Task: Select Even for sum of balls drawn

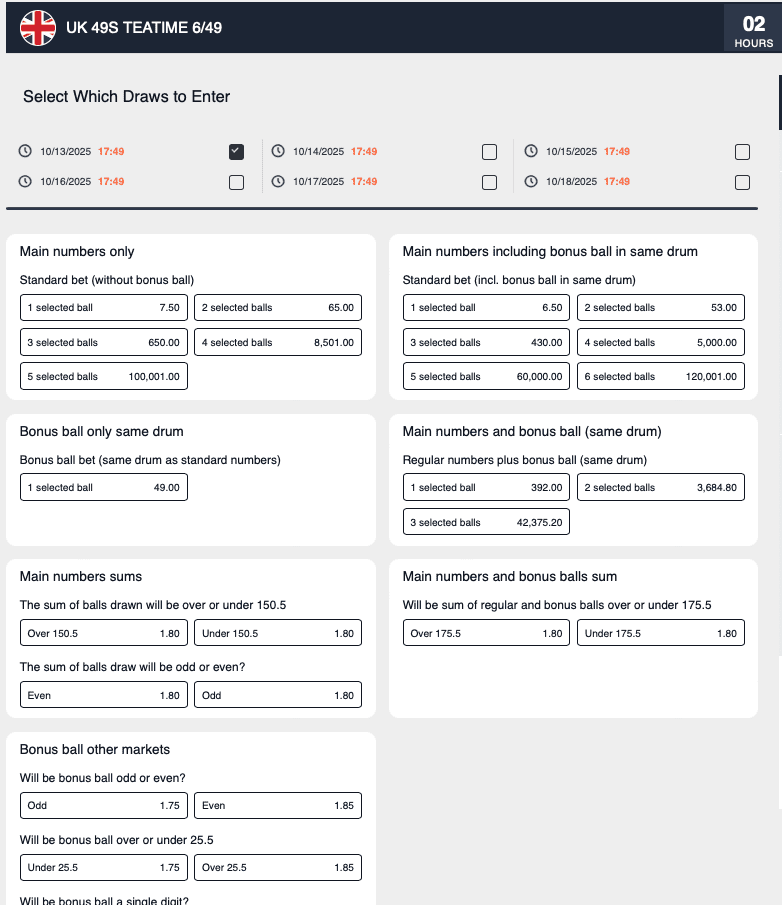Action: 104,695
